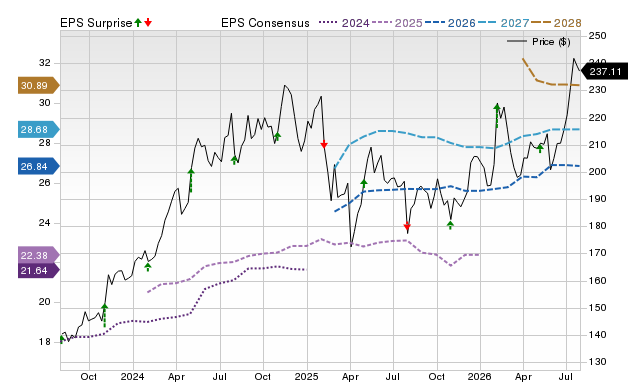Click the 2027 light blue legend entry
This screenshot has width=640, height=382.
point(504,23)
